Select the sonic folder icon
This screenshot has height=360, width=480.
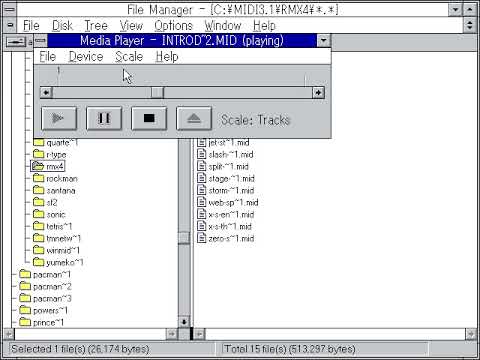click(39, 214)
